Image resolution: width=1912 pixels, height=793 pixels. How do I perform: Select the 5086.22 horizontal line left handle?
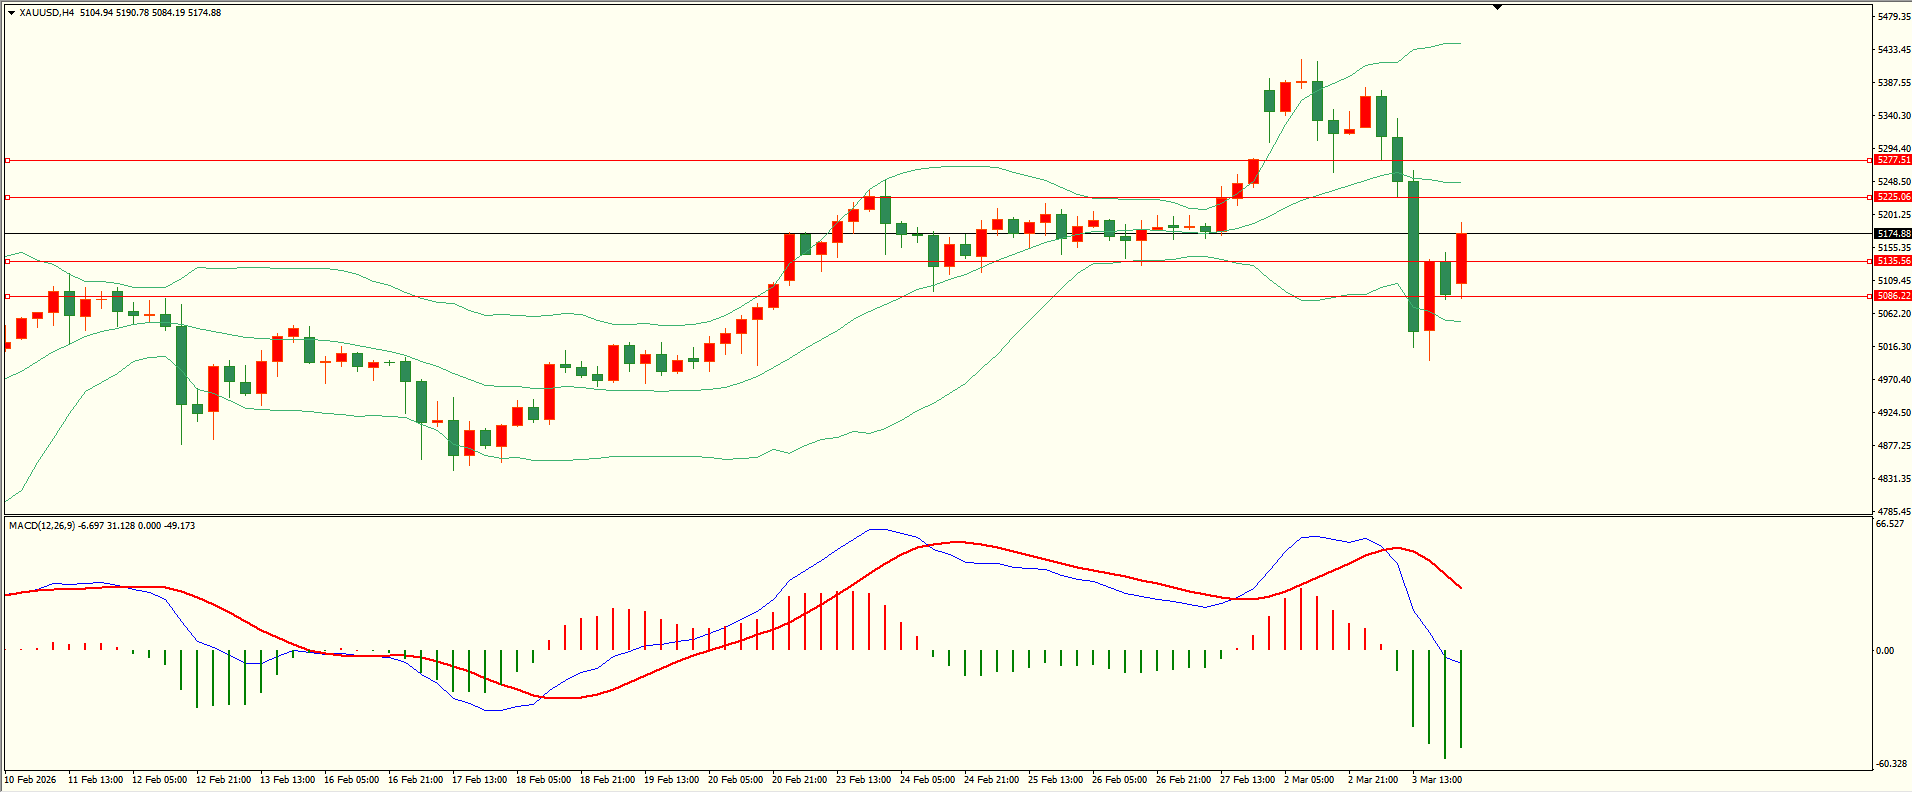click(7, 296)
